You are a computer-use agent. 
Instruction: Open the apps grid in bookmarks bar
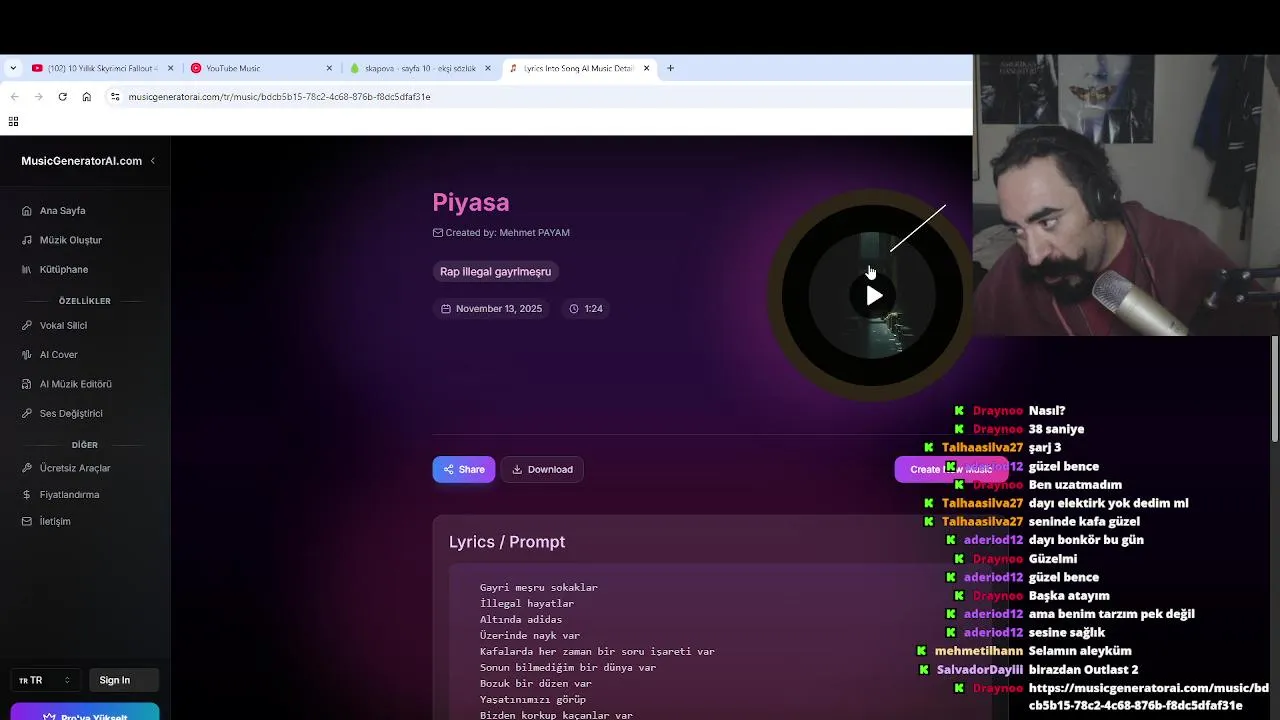pyautogui.click(x=13, y=122)
